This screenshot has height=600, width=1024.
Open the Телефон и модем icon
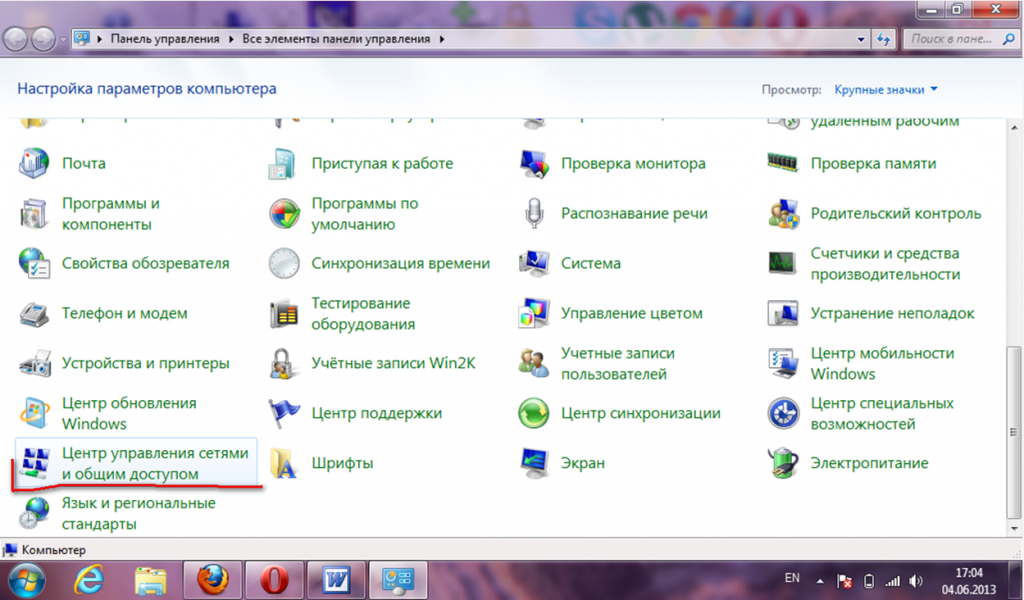pyautogui.click(x=34, y=313)
